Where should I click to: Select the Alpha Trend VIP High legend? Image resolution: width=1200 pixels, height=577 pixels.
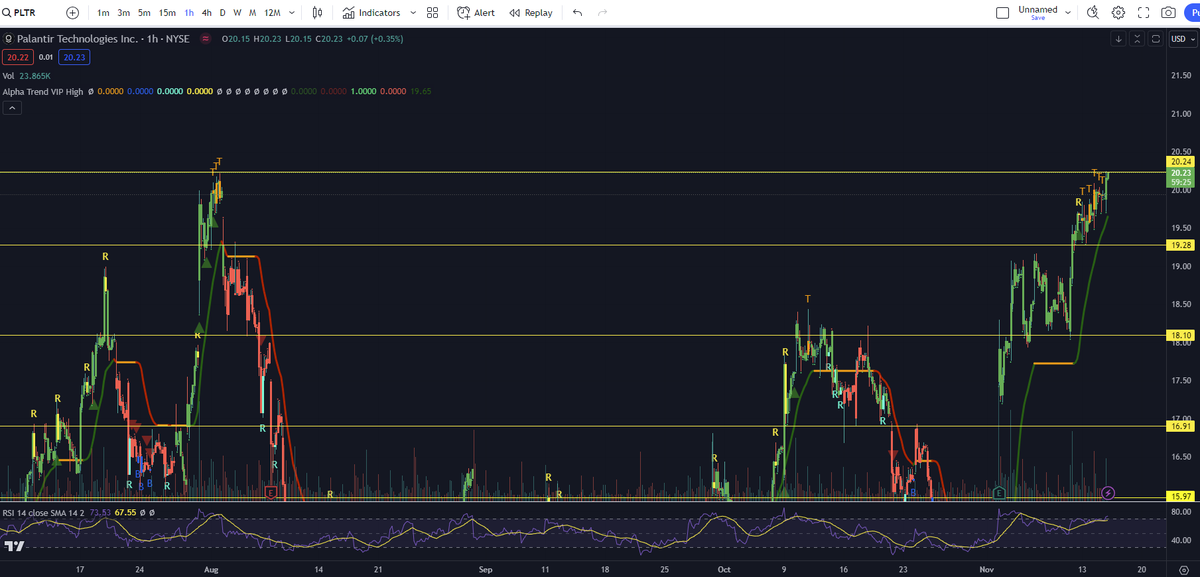click(44, 91)
